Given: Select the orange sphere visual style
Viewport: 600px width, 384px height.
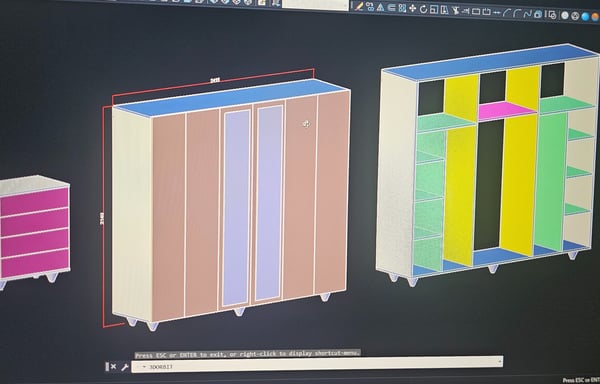Looking at the screenshot, I should tap(595, 17).
